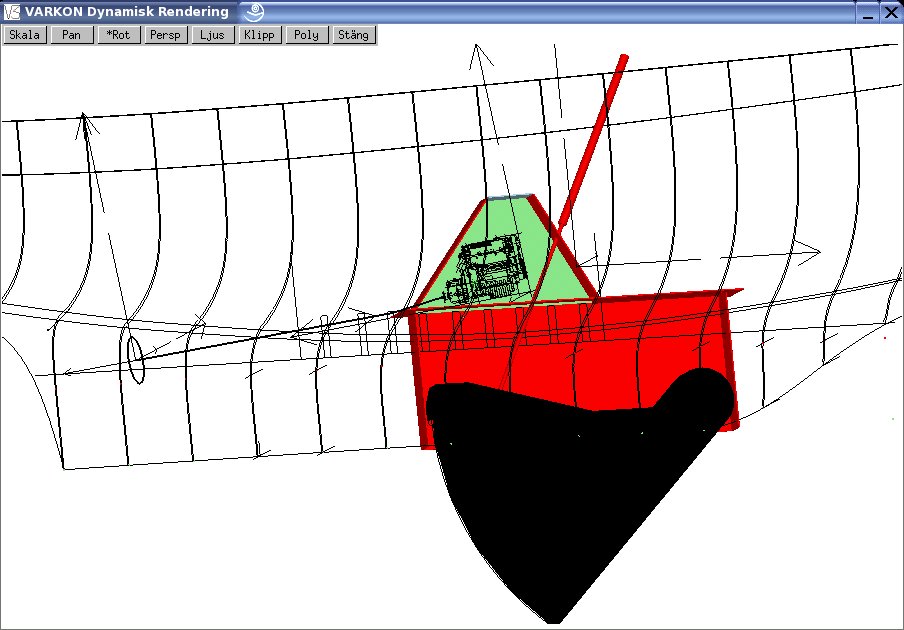This screenshot has height=630, width=904.
Task: Click the wireframe engine model inside cabin
Action: (489, 268)
